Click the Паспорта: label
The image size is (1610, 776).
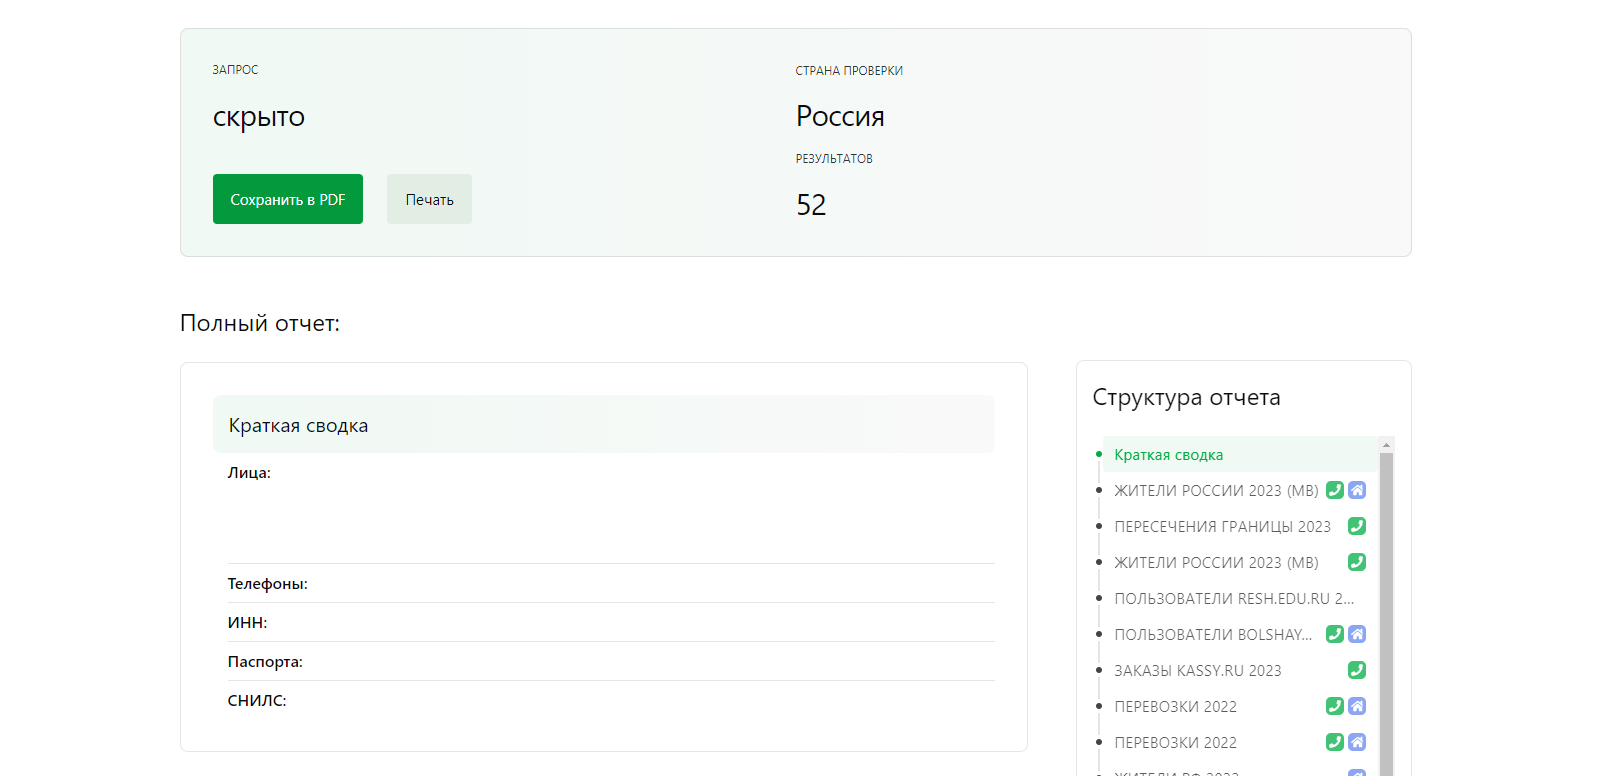[x=265, y=662]
